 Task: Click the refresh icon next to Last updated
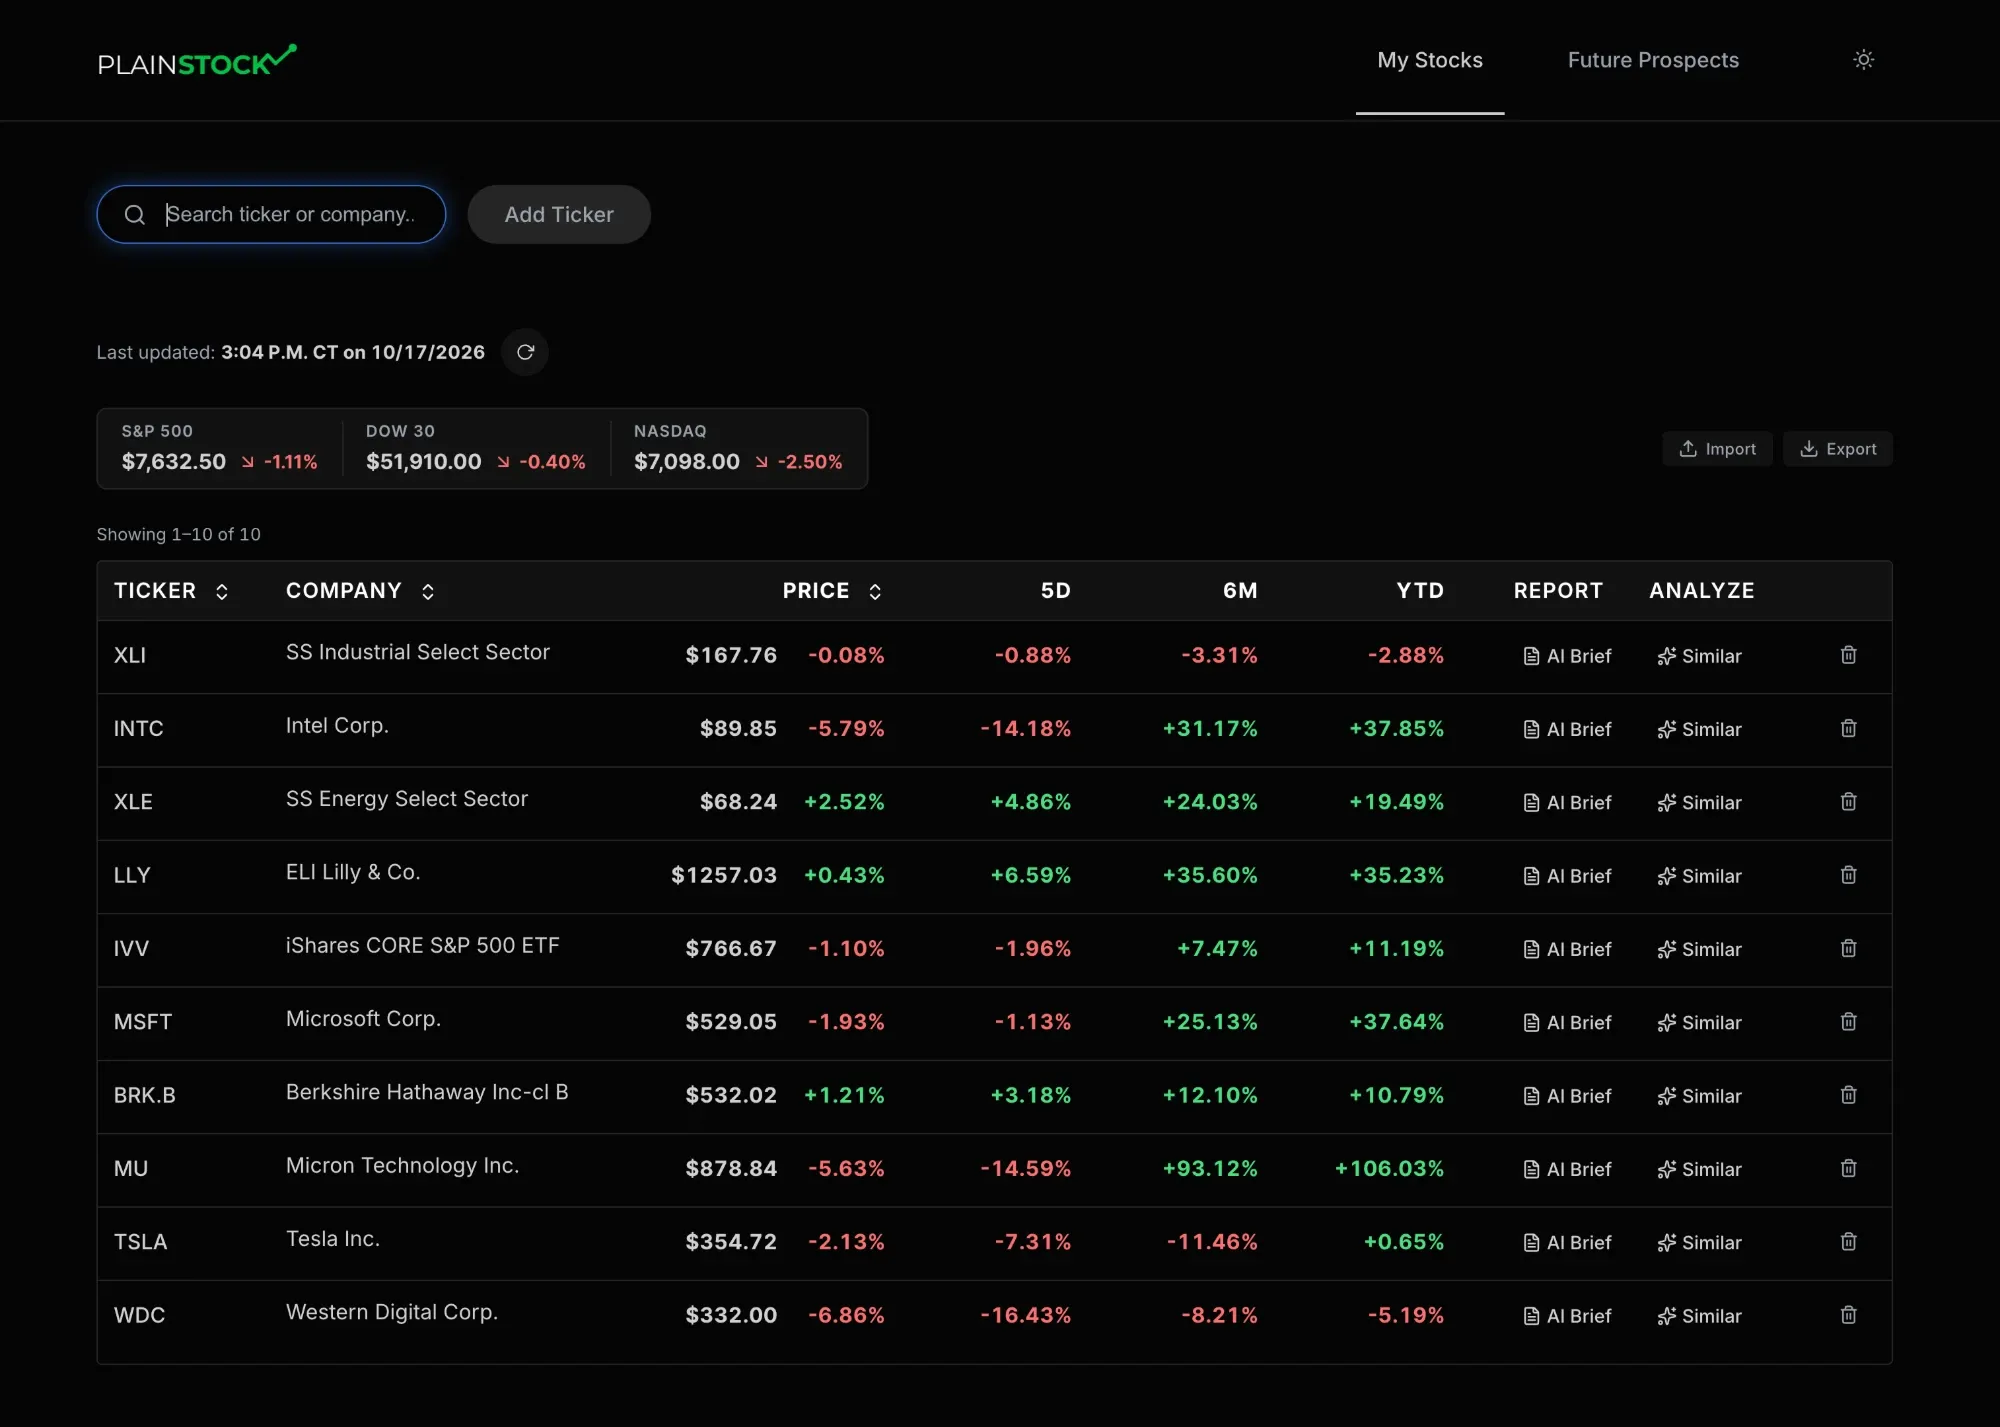pyautogui.click(x=525, y=352)
